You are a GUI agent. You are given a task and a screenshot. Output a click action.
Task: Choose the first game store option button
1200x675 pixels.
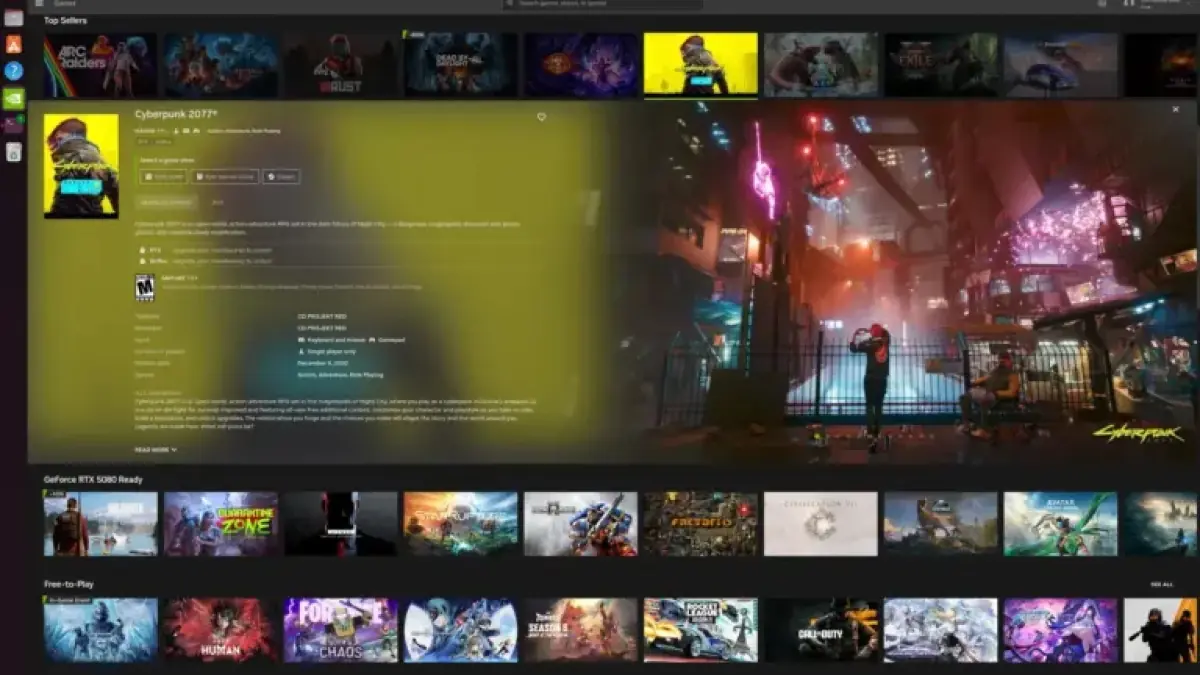[x=163, y=177]
